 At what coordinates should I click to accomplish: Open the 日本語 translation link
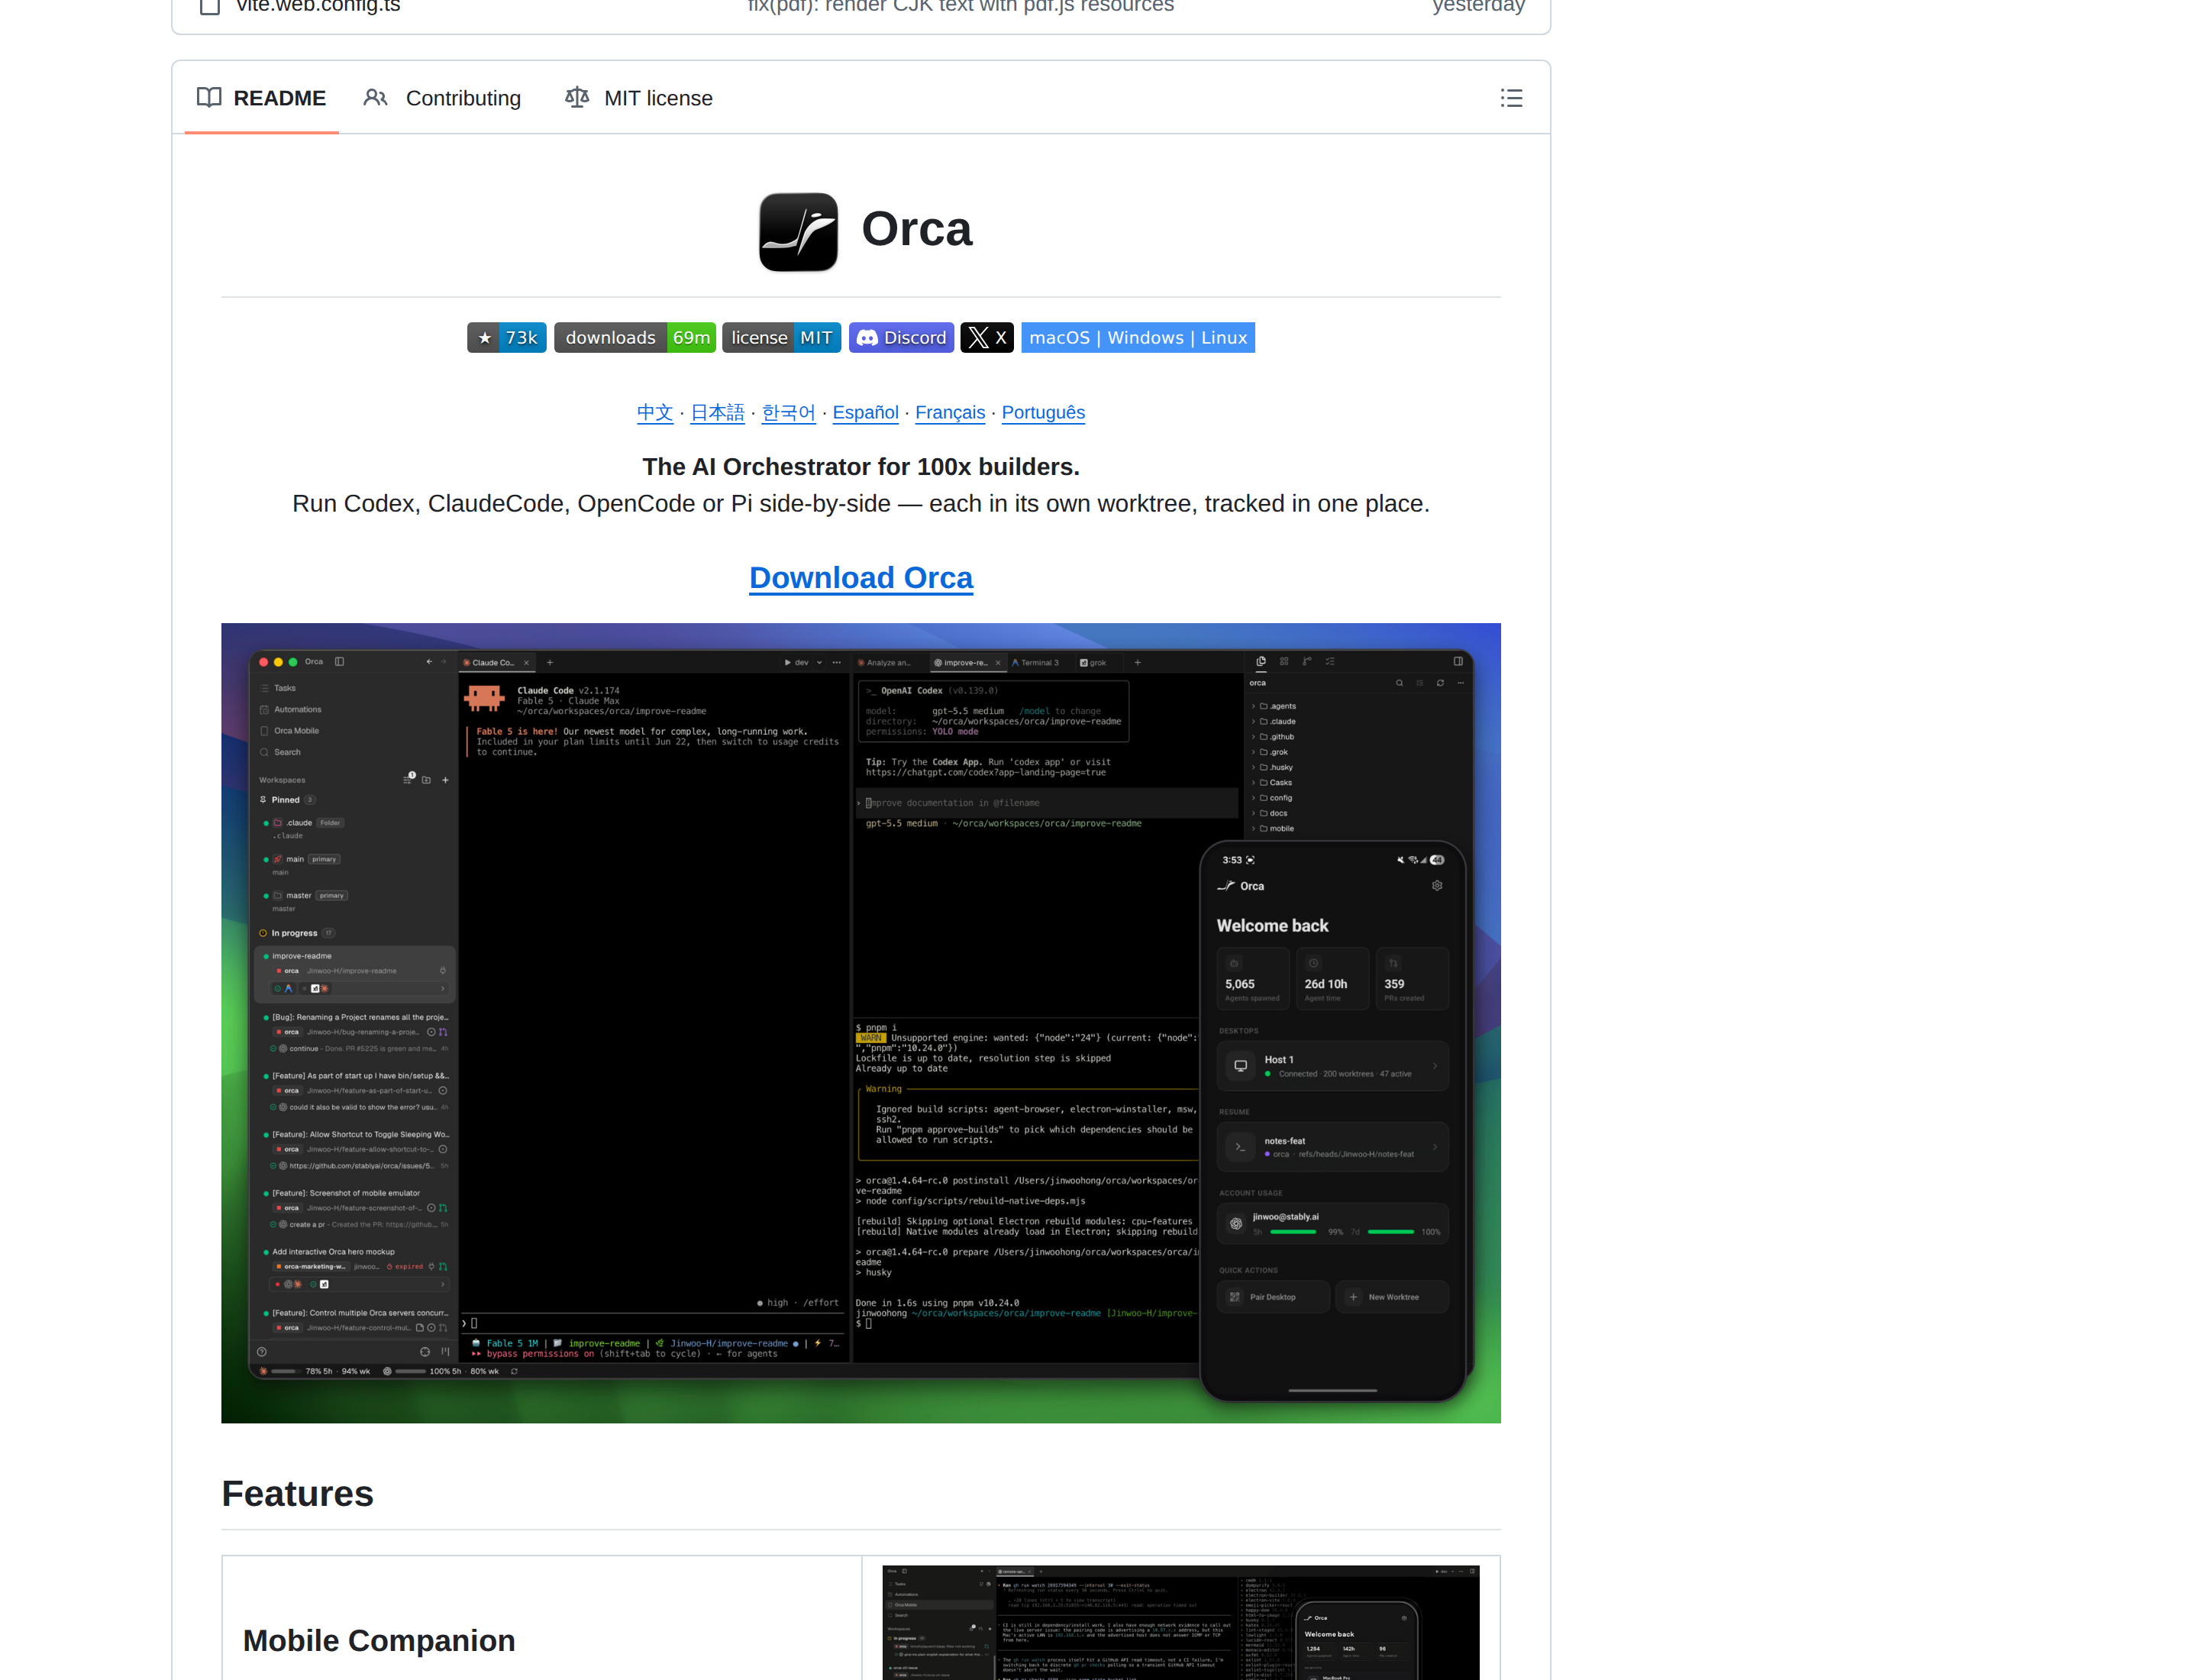(717, 412)
